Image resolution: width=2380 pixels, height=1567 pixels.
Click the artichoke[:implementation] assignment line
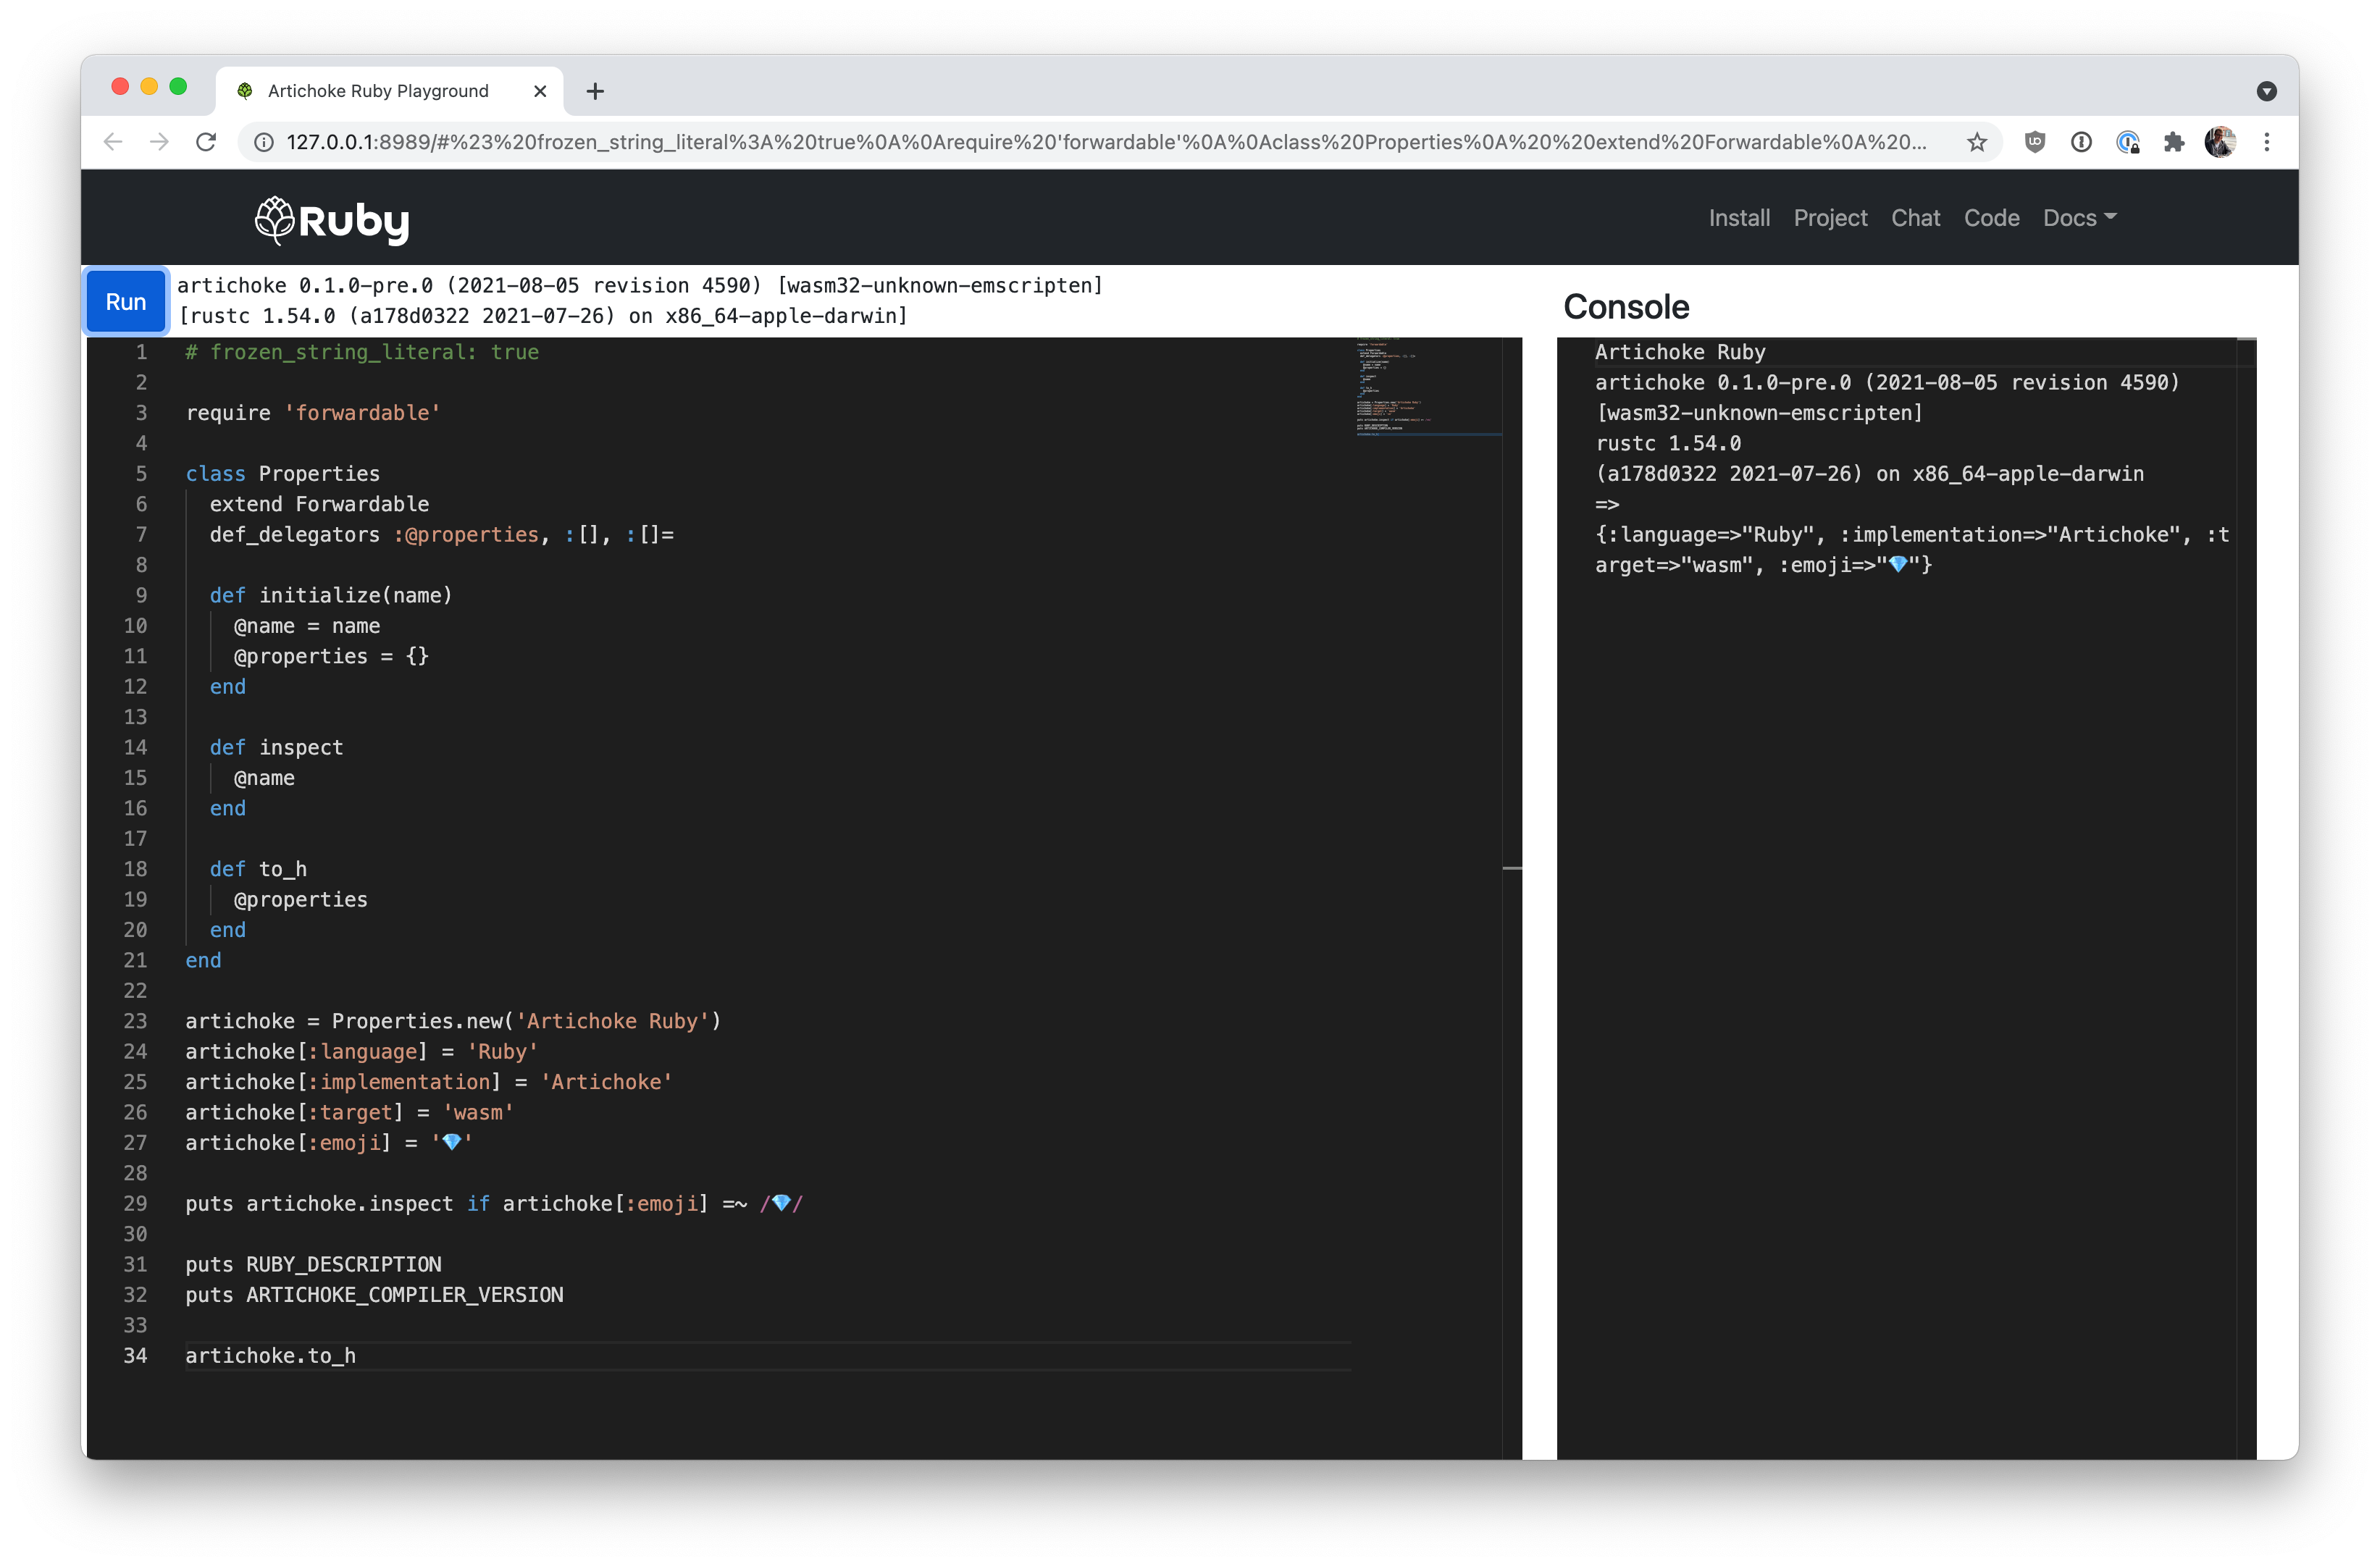429,1082
